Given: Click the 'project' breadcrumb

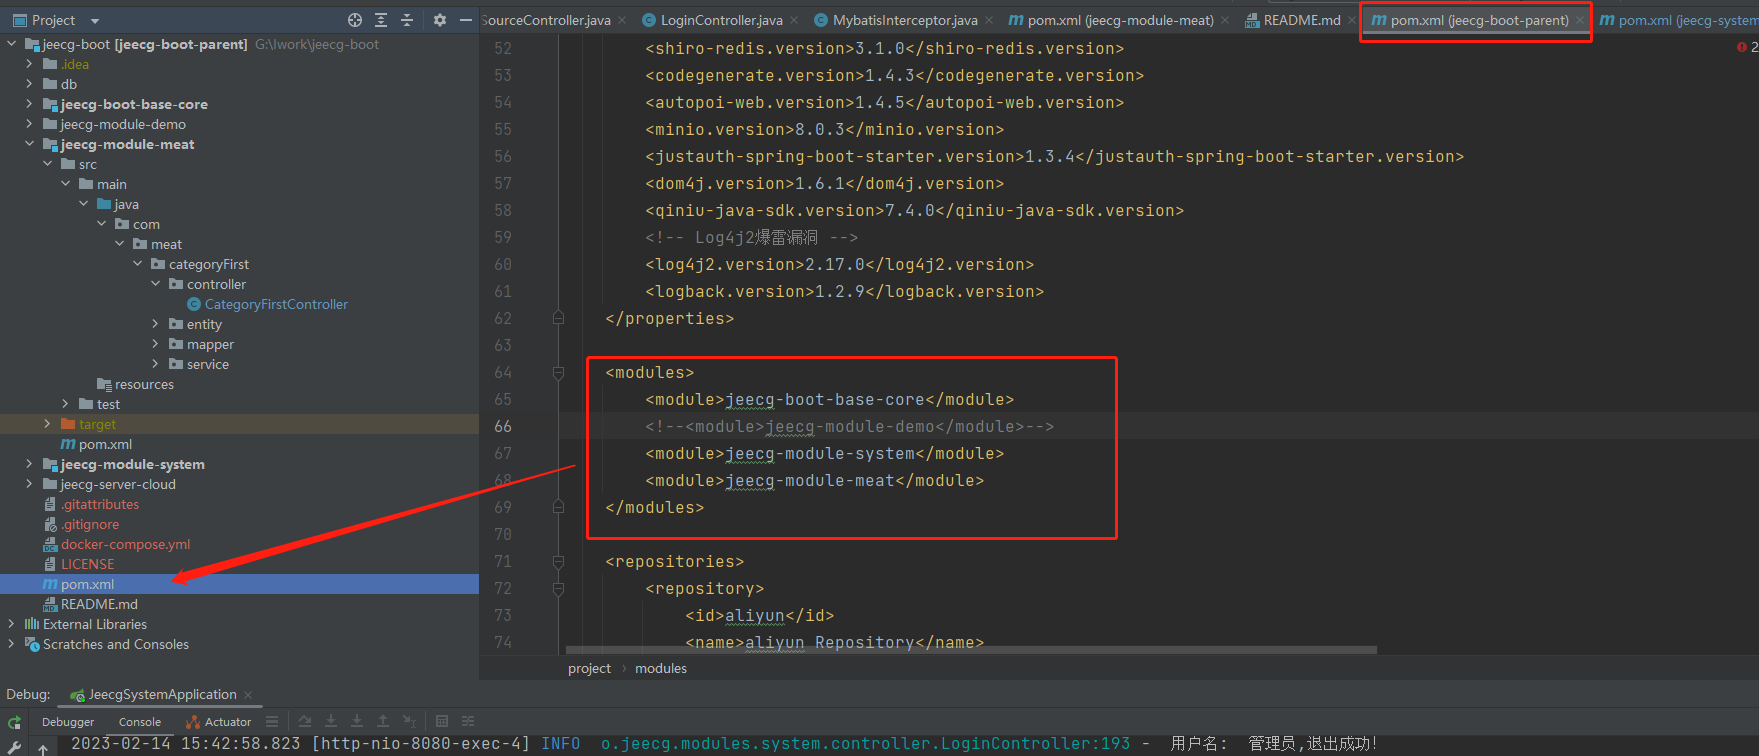Looking at the screenshot, I should coord(589,668).
